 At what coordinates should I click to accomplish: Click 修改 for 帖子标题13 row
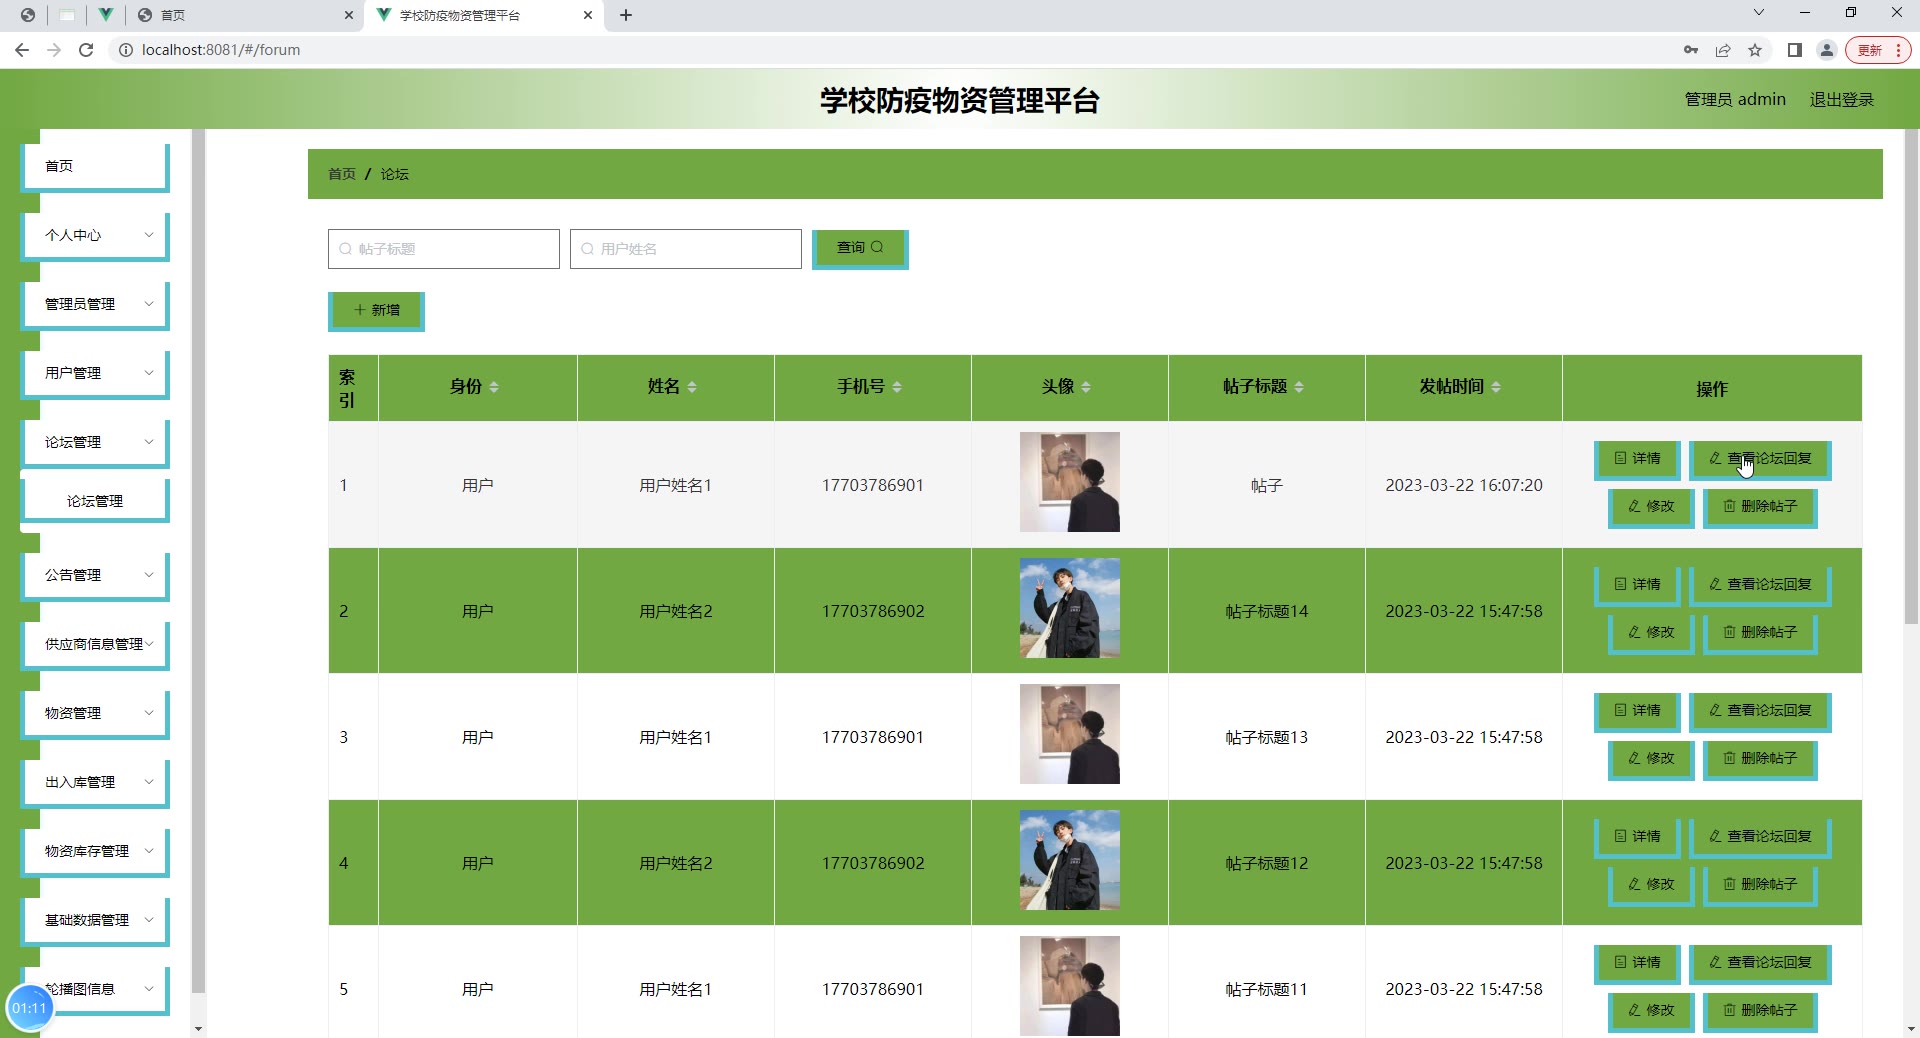(x=1651, y=759)
